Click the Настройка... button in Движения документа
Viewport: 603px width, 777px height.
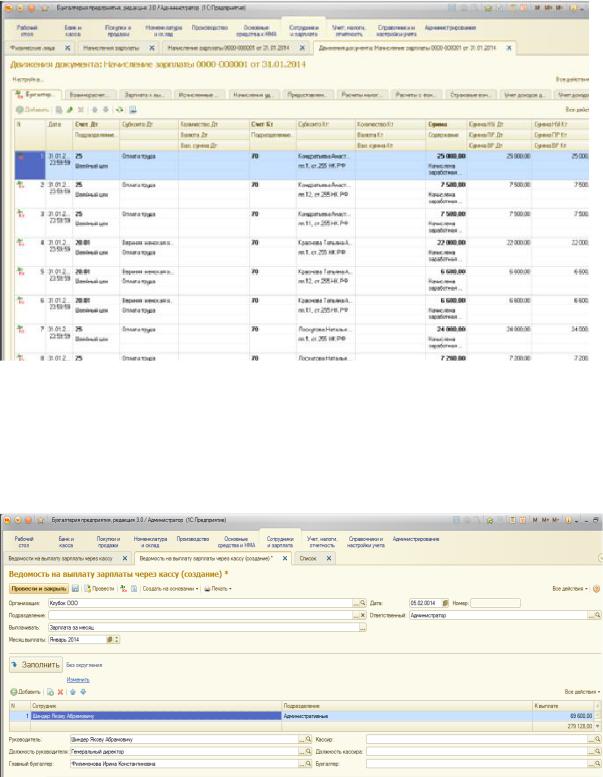point(28,79)
